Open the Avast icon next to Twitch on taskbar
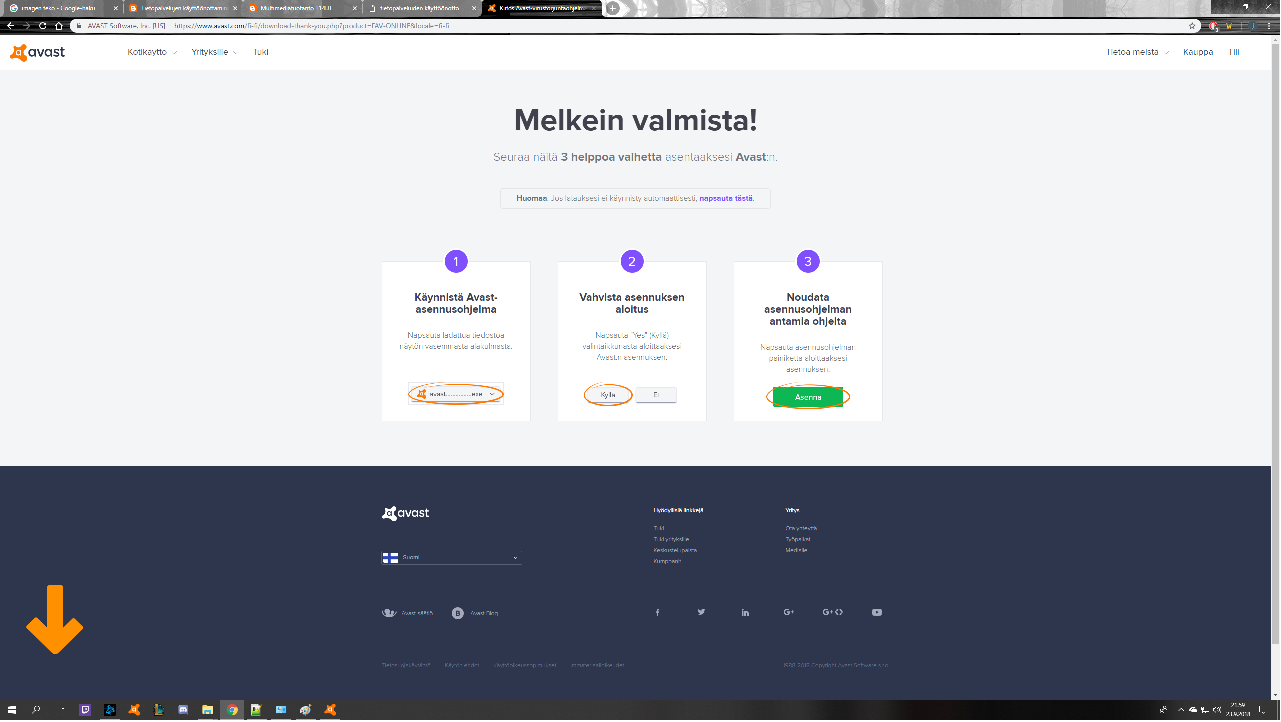The width and height of the screenshot is (1281, 722). 134,710
